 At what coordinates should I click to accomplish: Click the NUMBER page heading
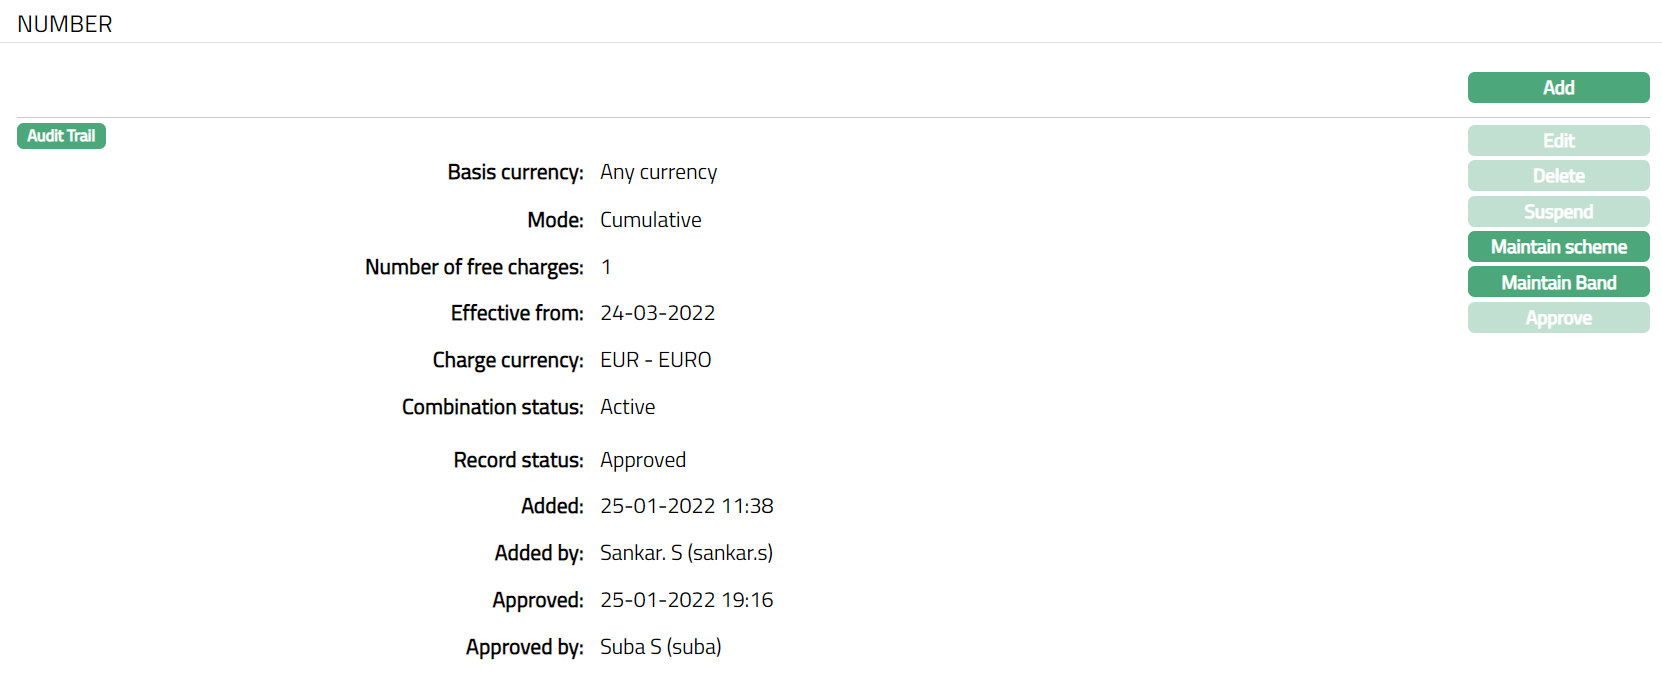coord(65,24)
